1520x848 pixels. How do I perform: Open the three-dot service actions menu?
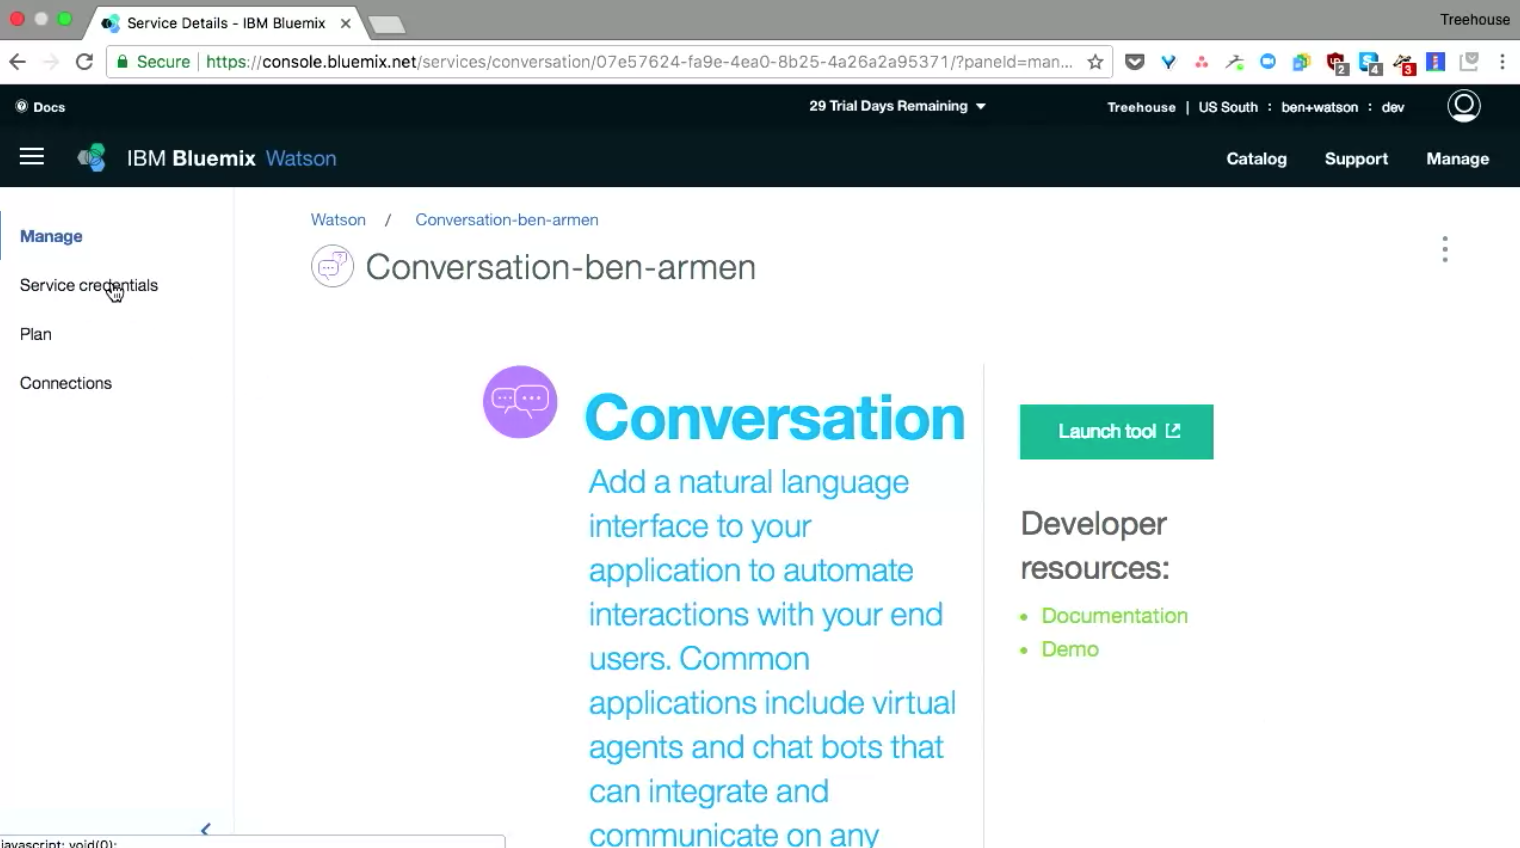click(x=1445, y=249)
